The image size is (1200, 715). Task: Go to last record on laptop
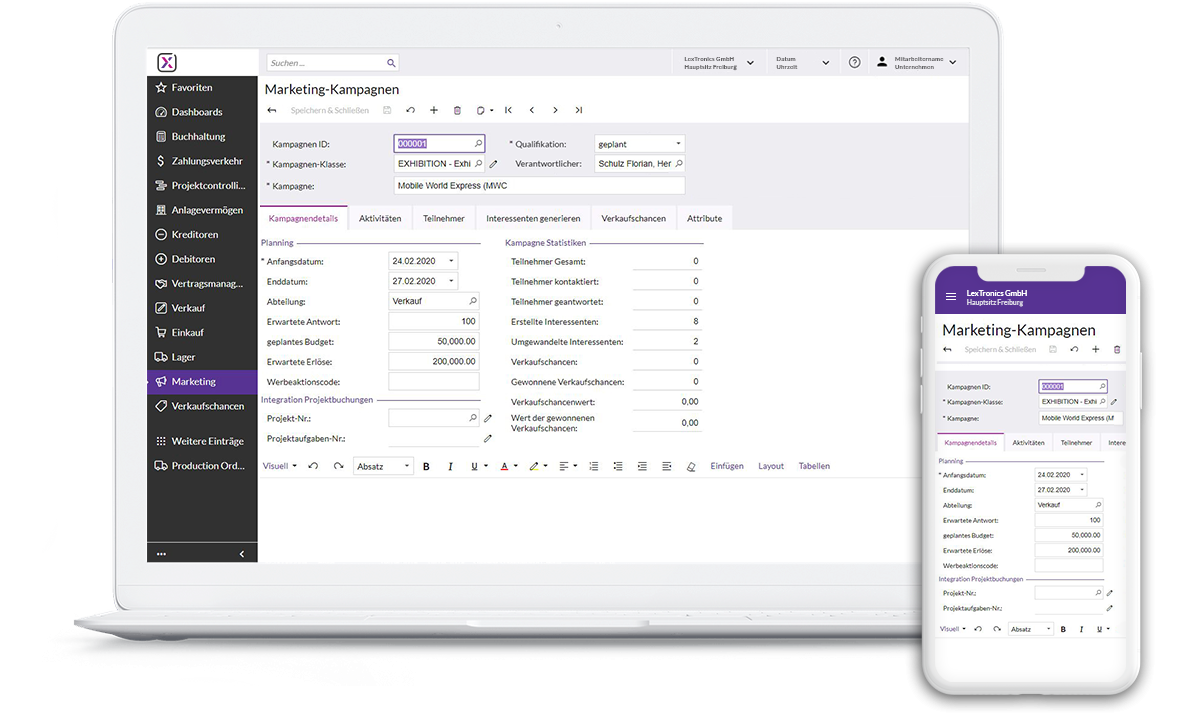(579, 110)
